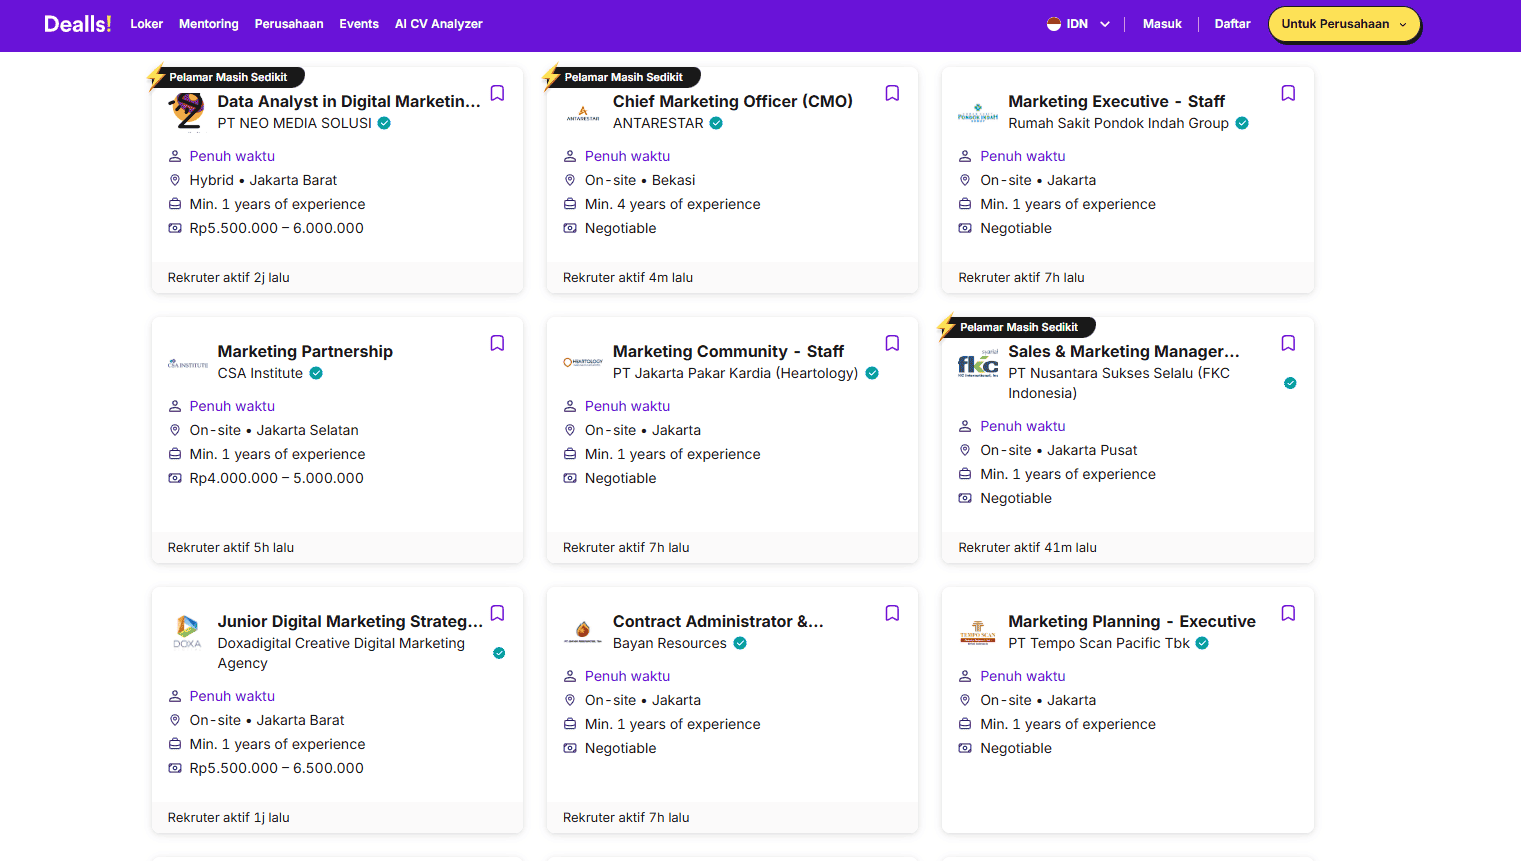Open Chief Marketing Officer (CMO) job title
The width and height of the screenshot is (1521, 861).
point(733,101)
